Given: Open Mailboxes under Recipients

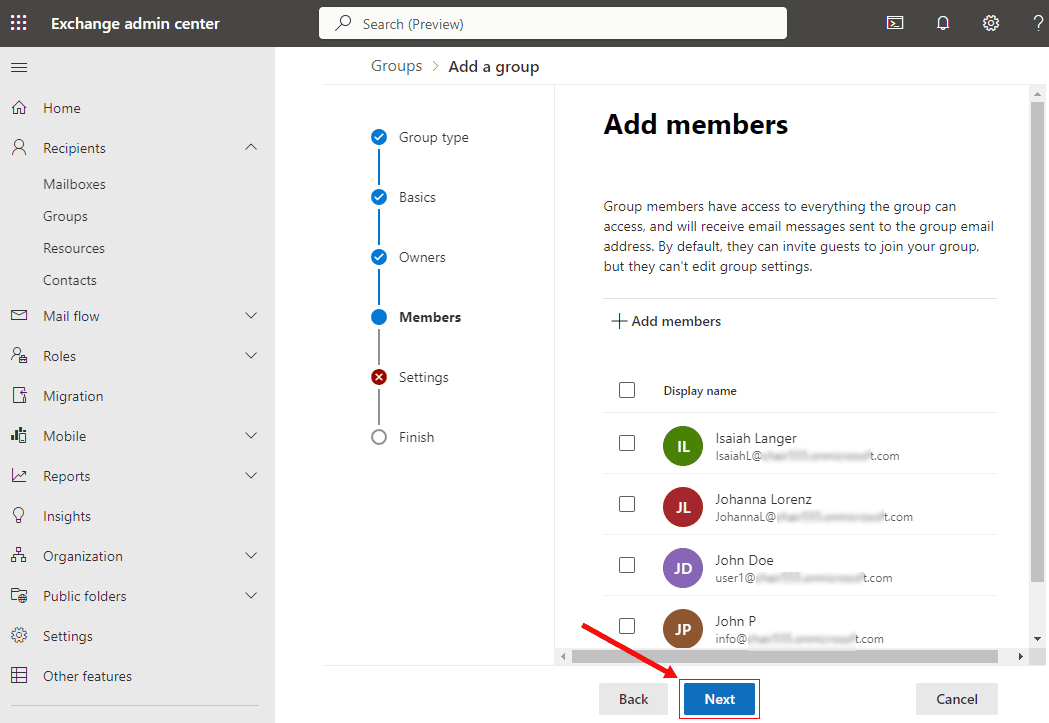Looking at the screenshot, I should (74, 184).
